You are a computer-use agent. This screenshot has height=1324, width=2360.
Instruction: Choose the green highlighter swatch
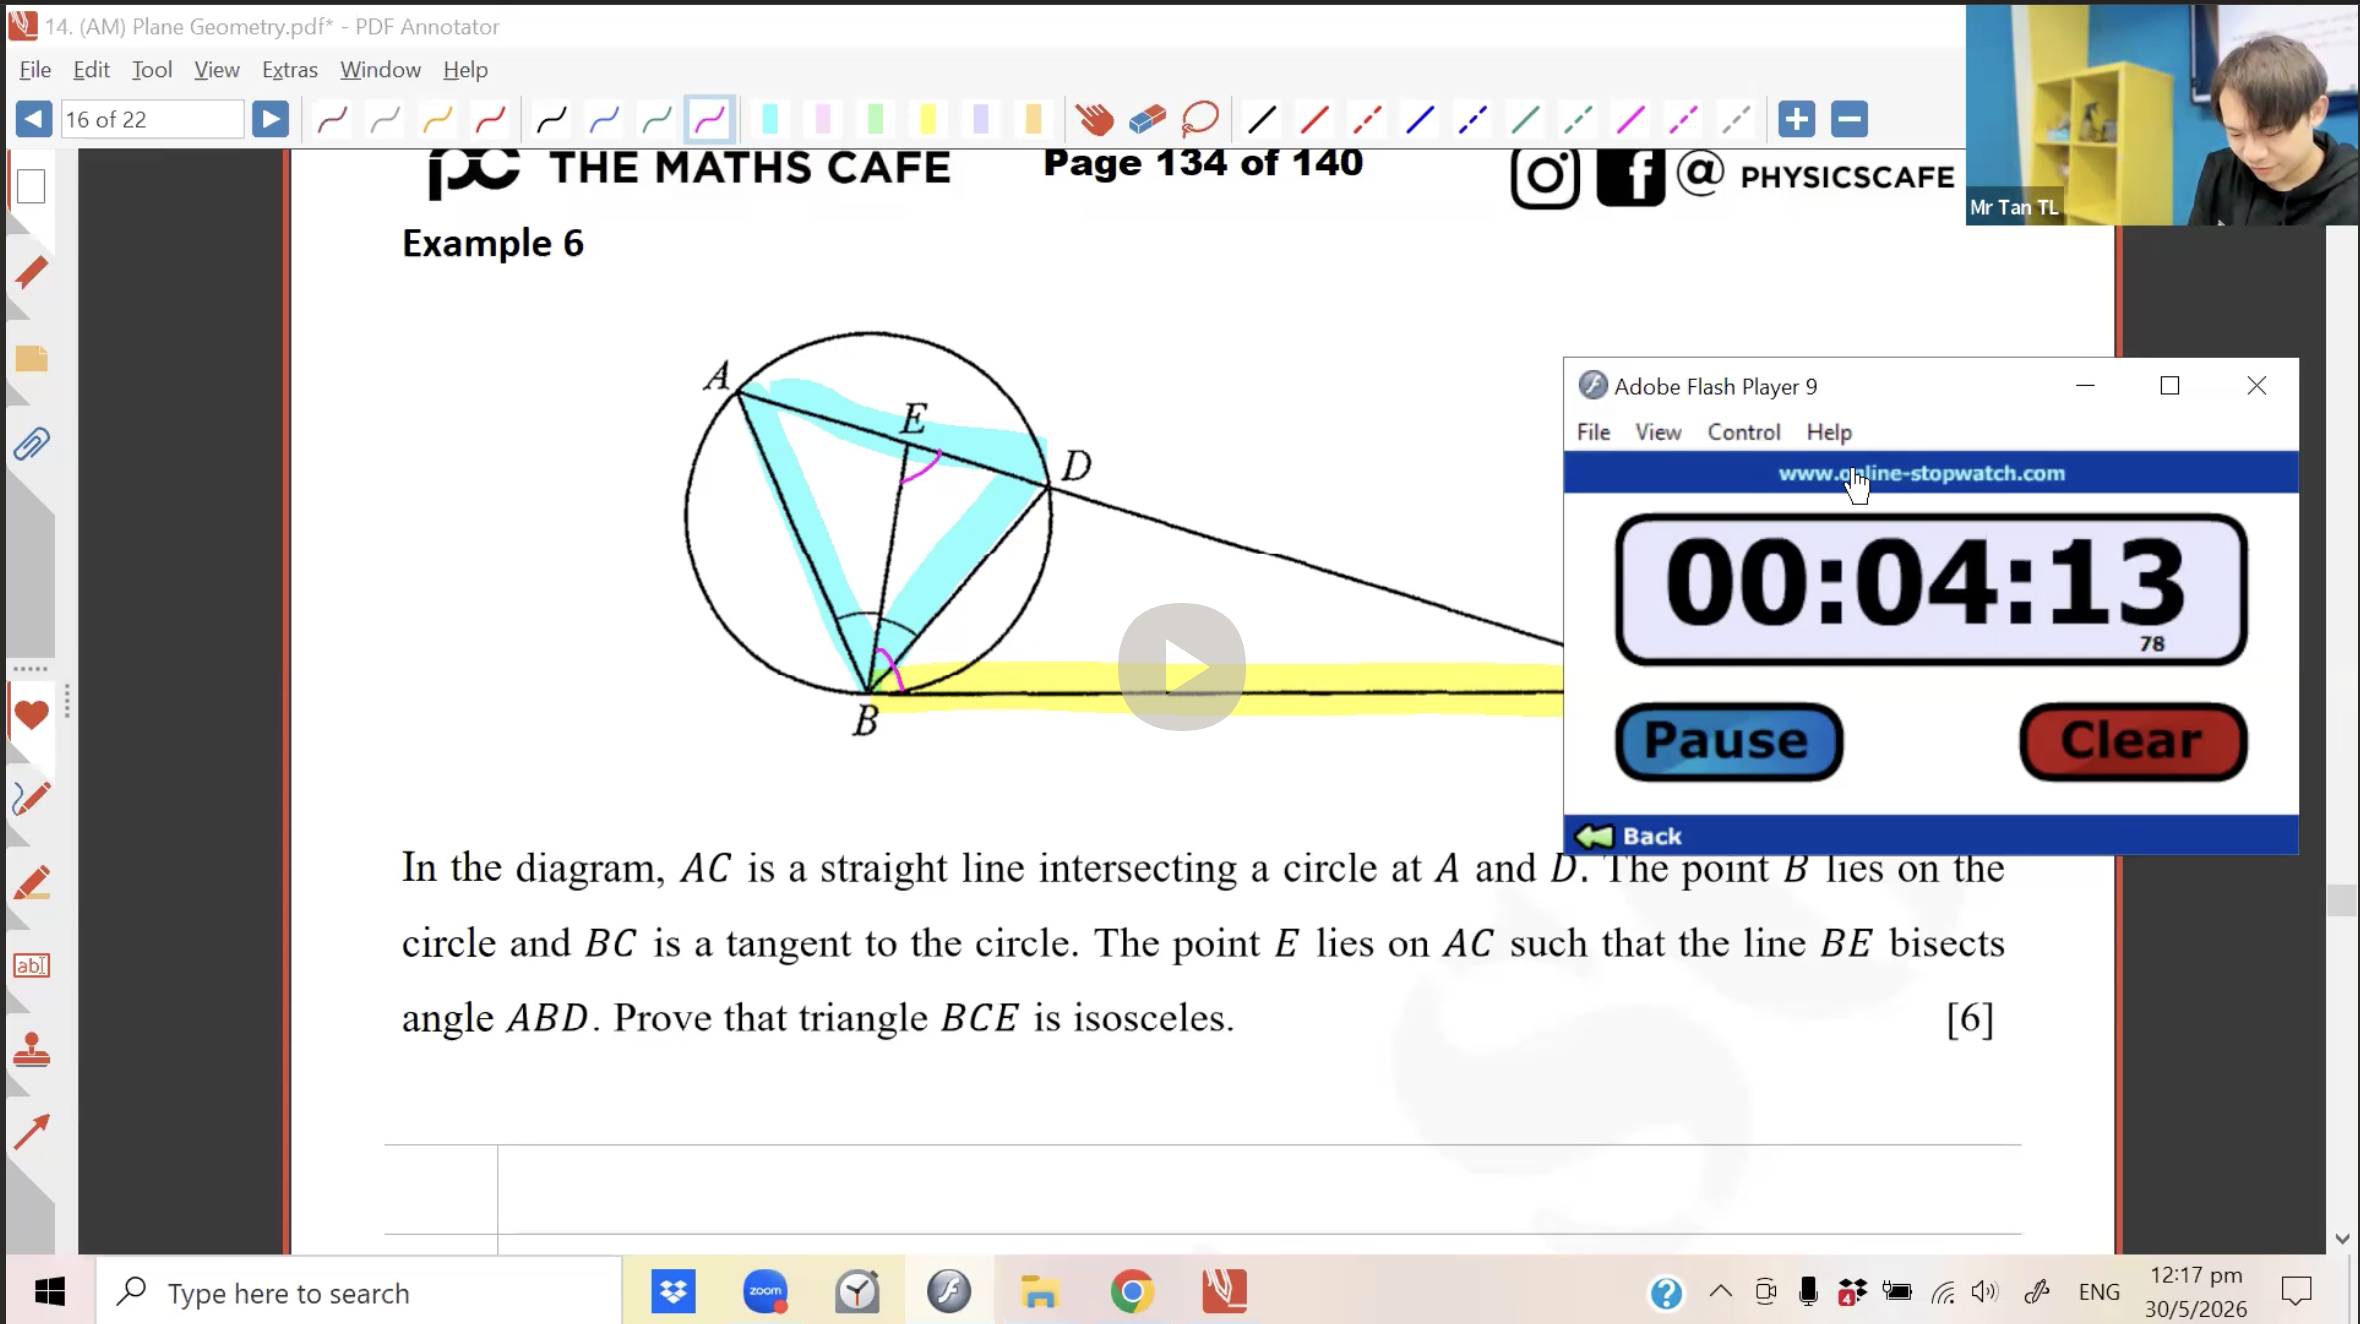coord(876,120)
